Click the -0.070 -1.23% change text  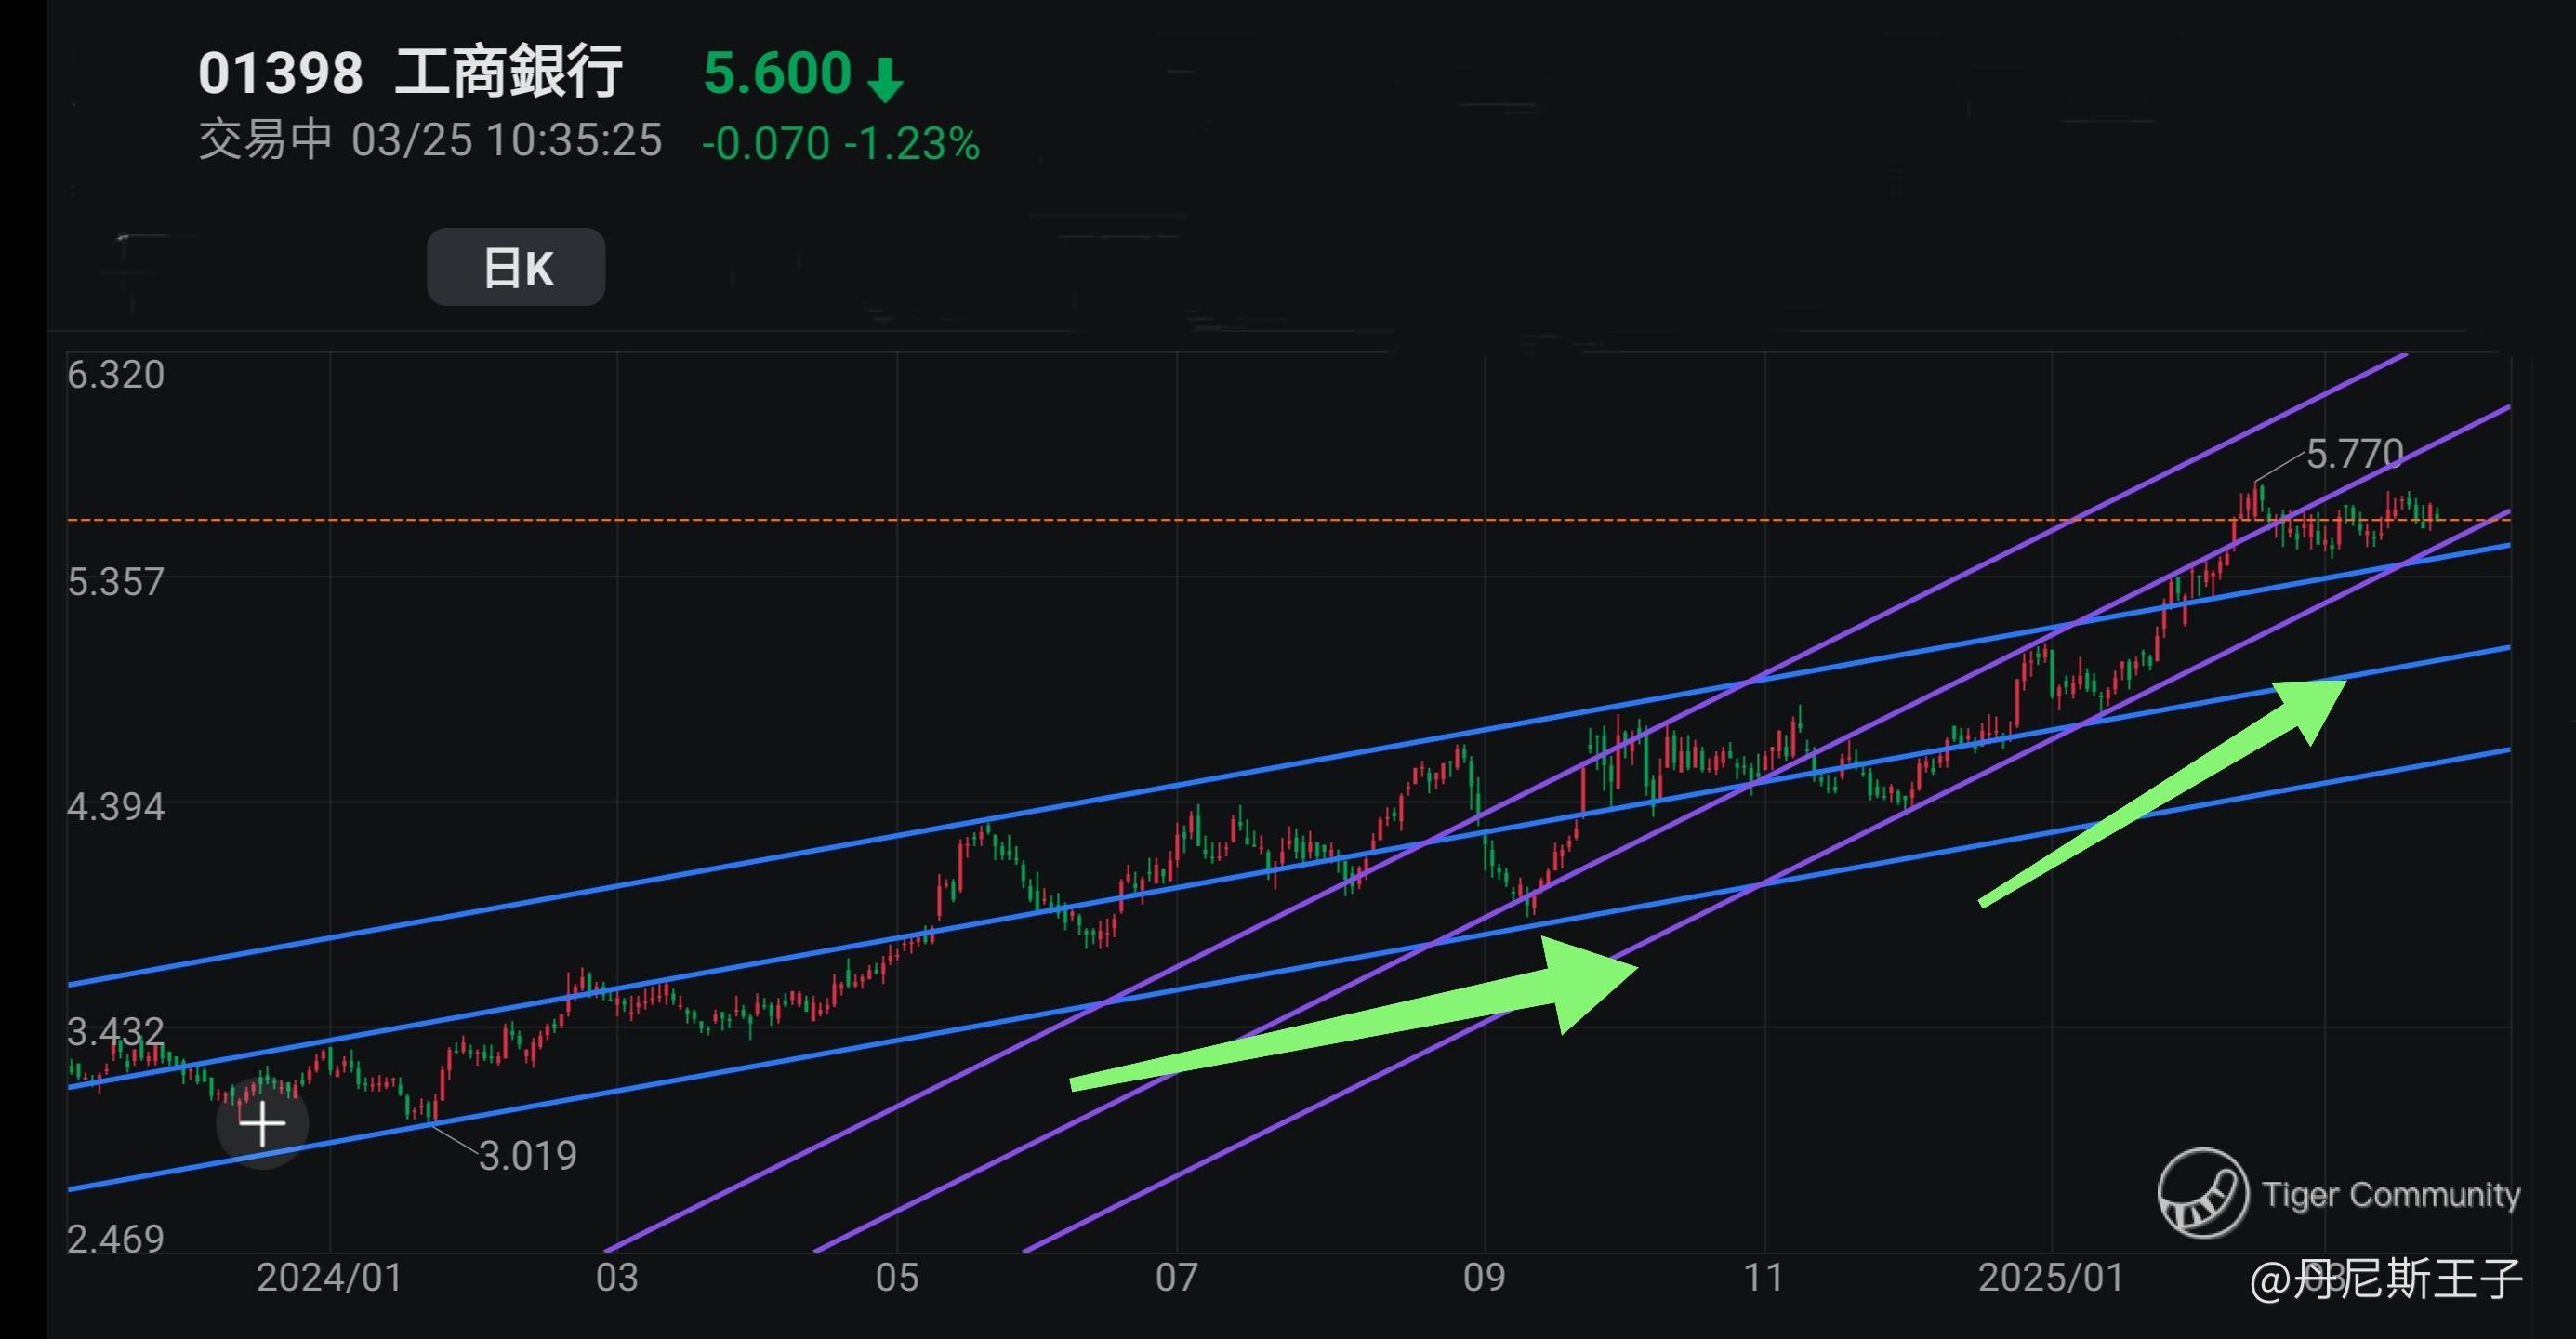click(840, 143)
